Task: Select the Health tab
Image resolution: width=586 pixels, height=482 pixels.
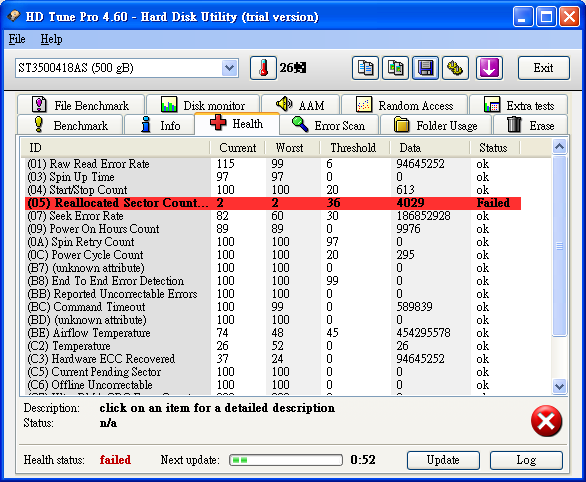Action: 237,123
